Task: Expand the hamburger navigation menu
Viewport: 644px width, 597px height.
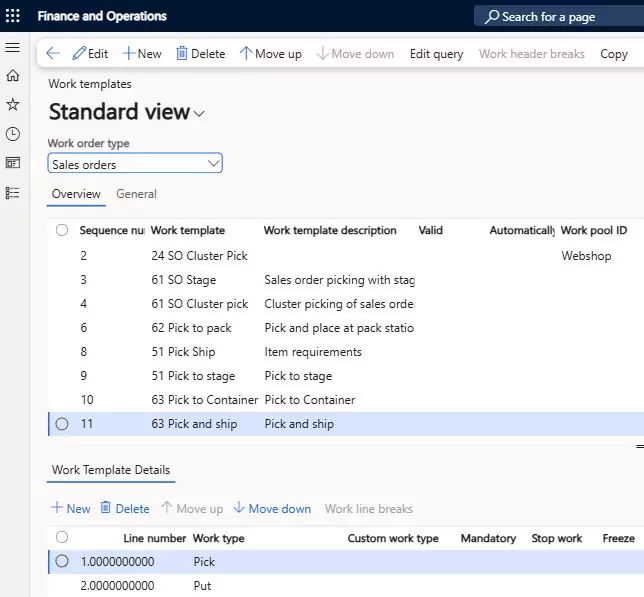Action: (x=12, y=47)
